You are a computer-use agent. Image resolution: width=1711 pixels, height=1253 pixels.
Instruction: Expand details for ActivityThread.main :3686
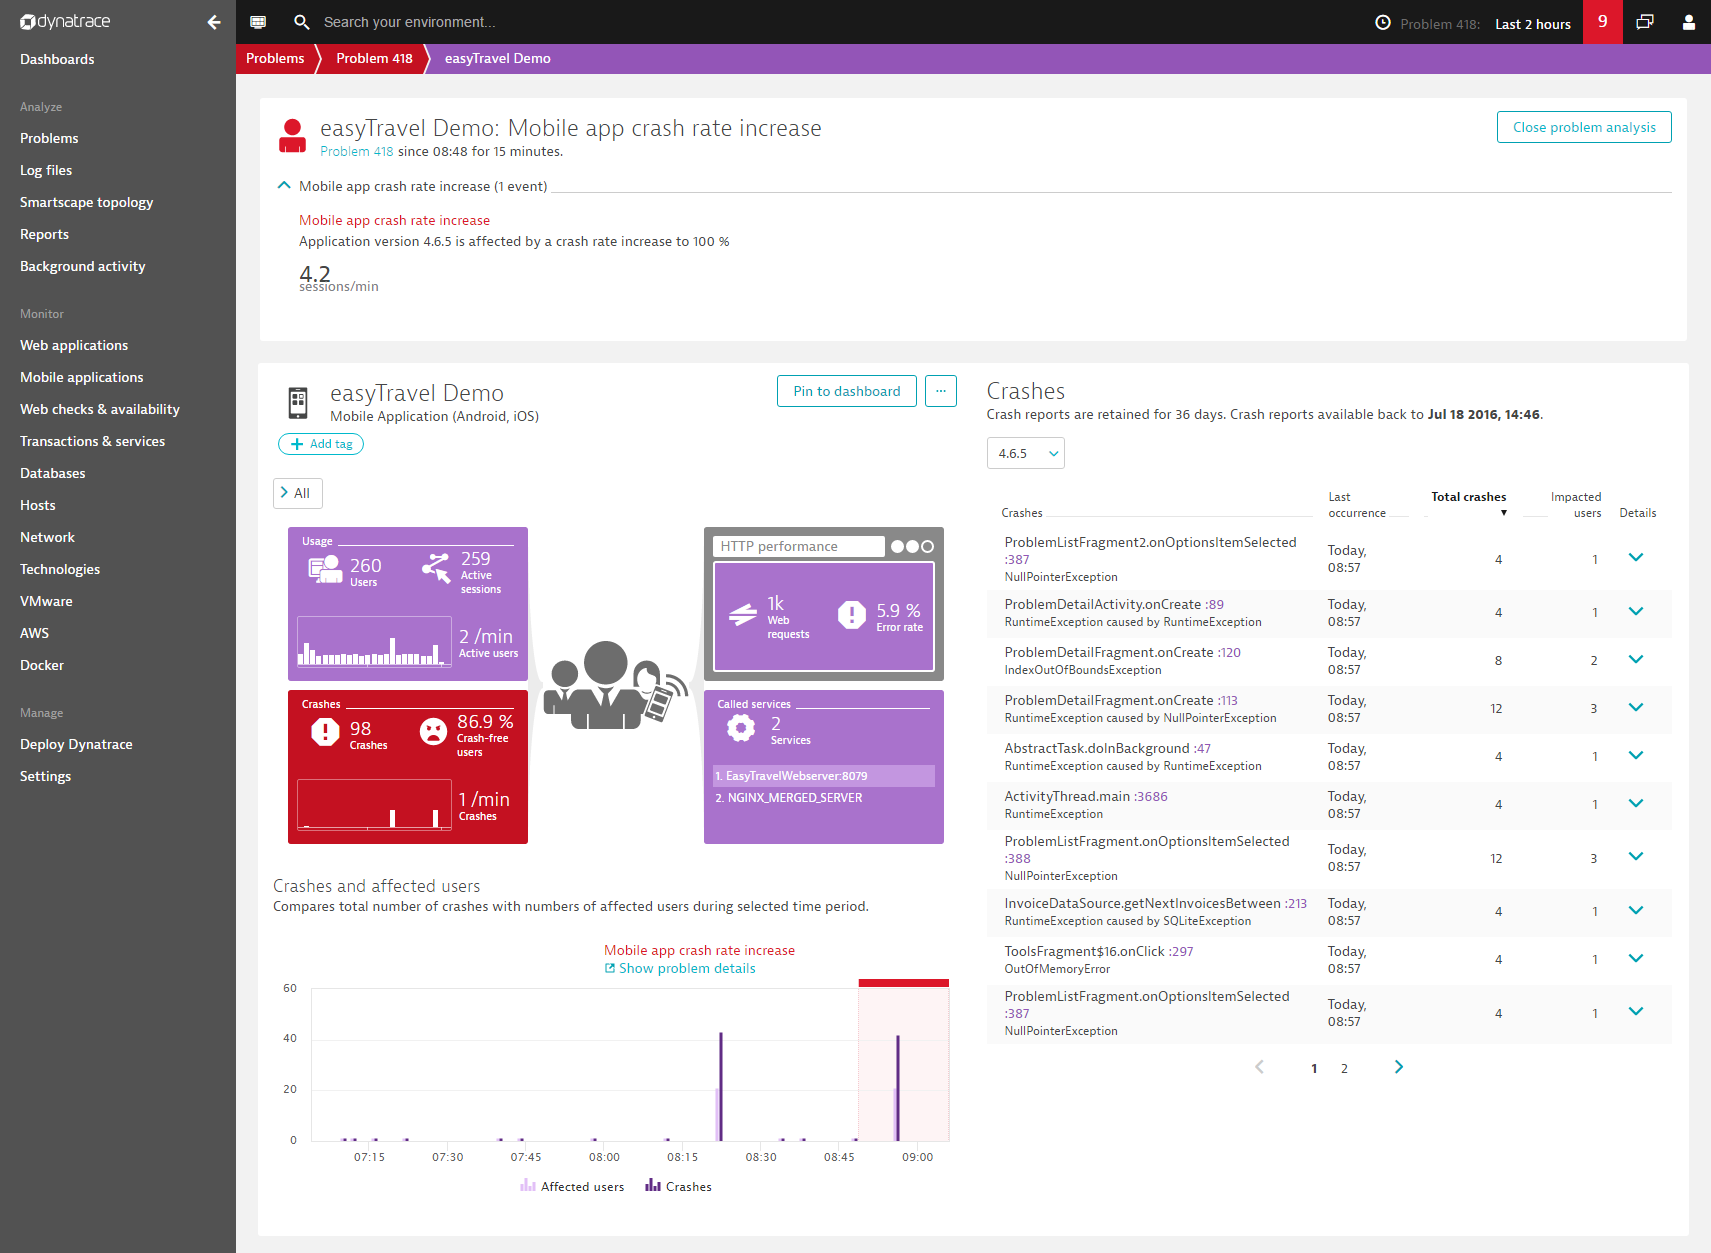[x=1636, y=803]
